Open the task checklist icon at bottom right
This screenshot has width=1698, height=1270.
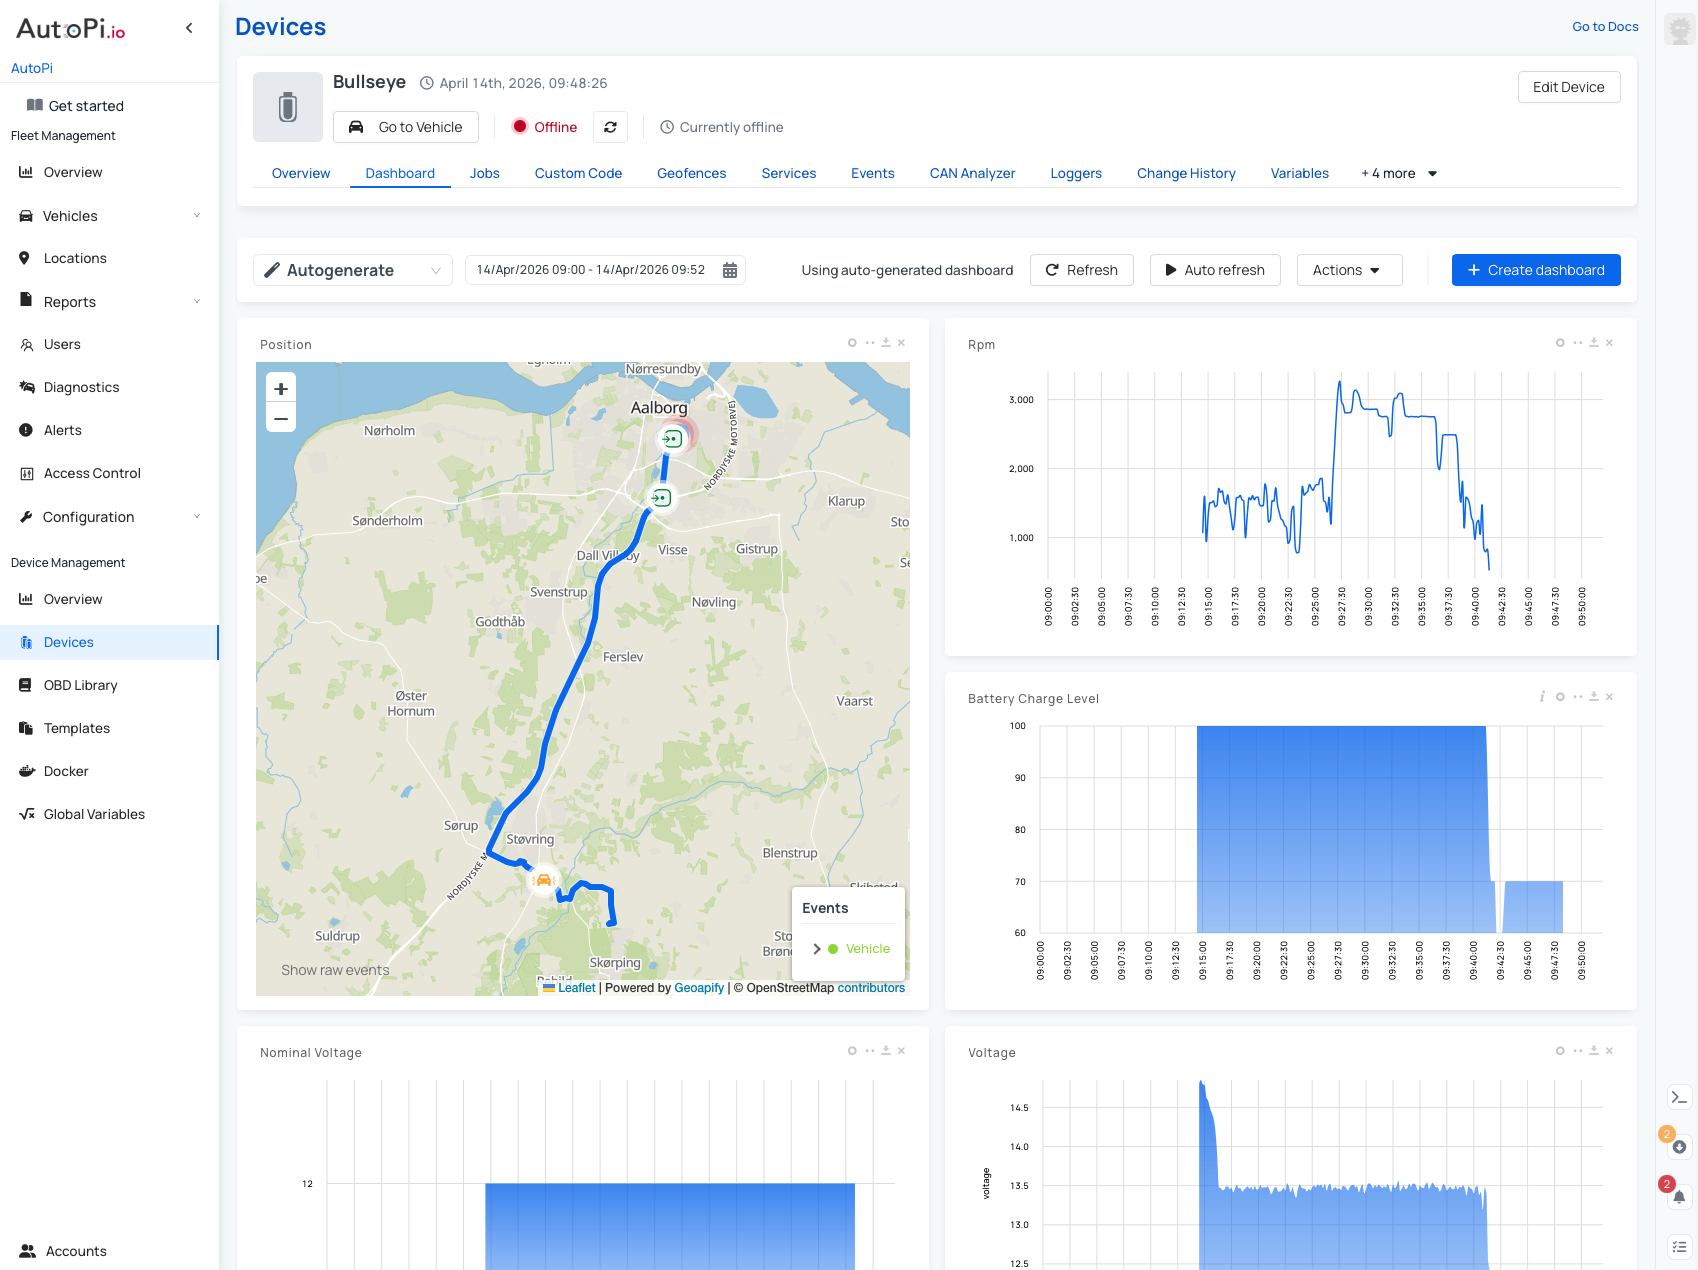pos(1678,1246)
